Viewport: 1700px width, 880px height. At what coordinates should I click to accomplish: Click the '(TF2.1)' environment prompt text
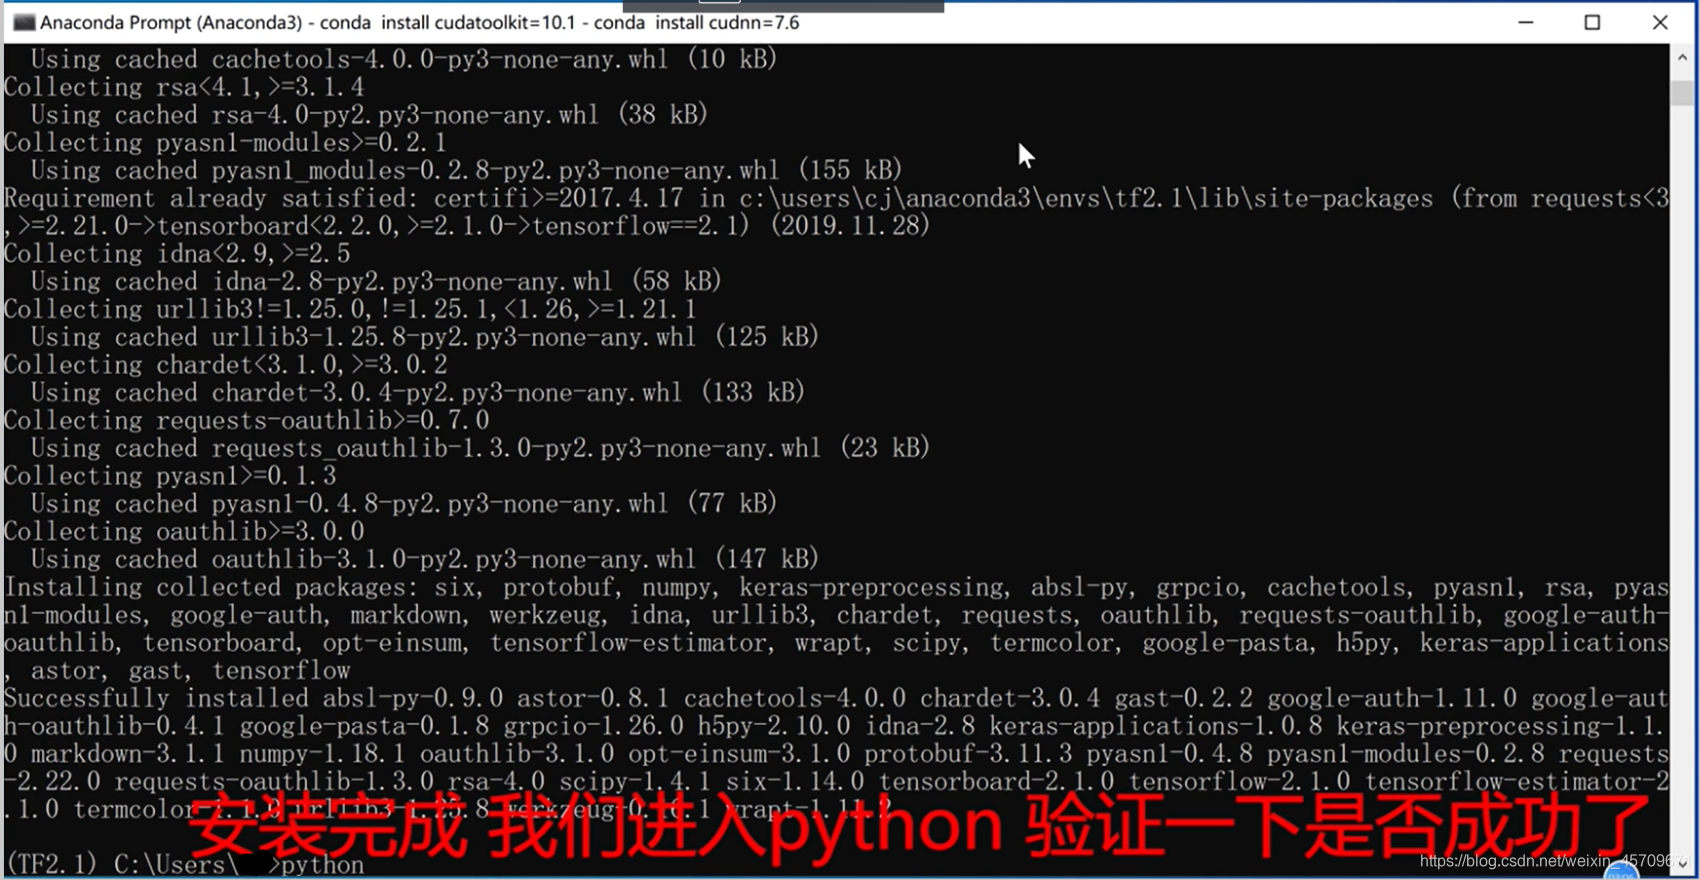pyautogui.click(x=51, y=865)
